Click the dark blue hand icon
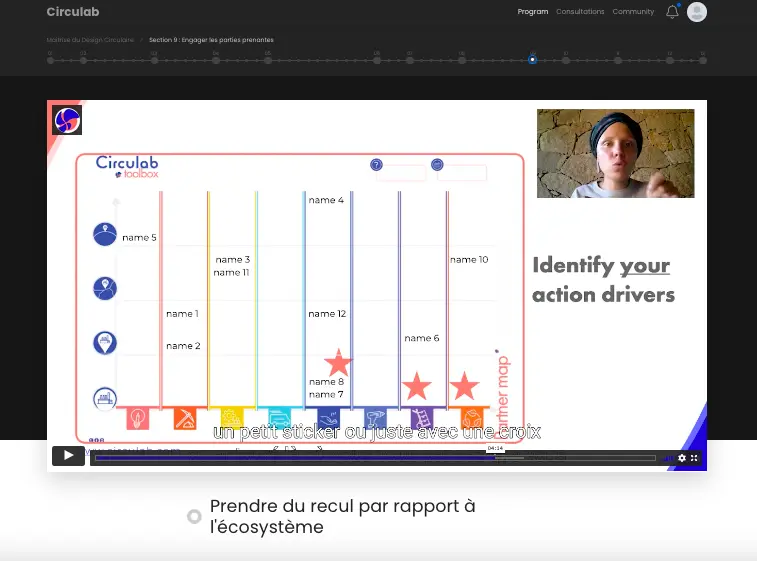Screen dimensions: 757x561 click(328, 418)
